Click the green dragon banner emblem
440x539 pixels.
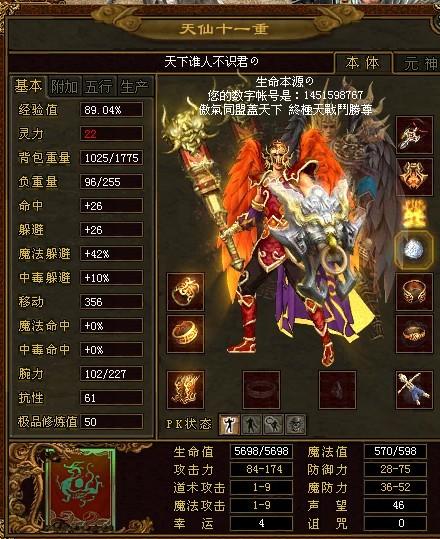(x=80, y=487)
